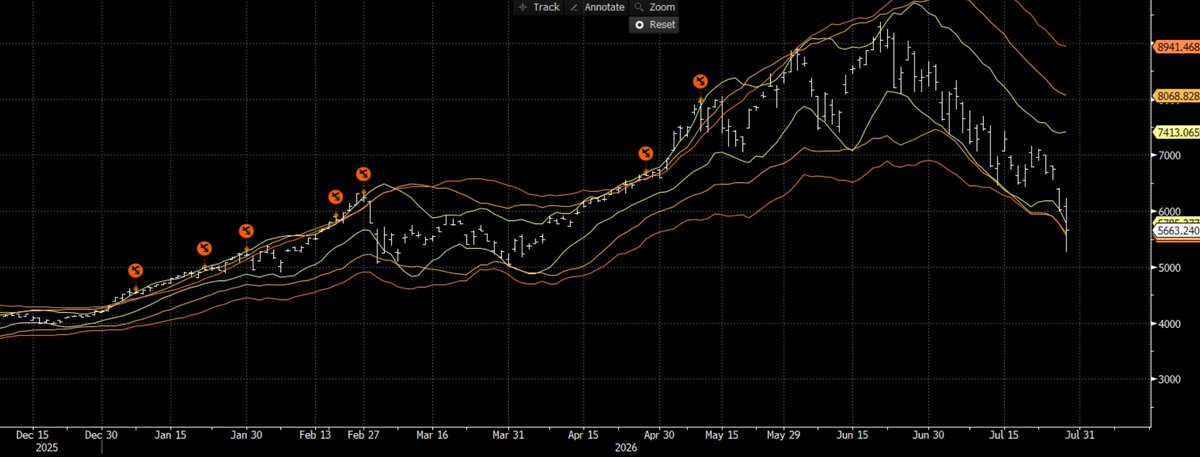Viewport: 1200px width, 457px height.
Task: Click the Dec 15 date label
Action: (x=33, y=436)
